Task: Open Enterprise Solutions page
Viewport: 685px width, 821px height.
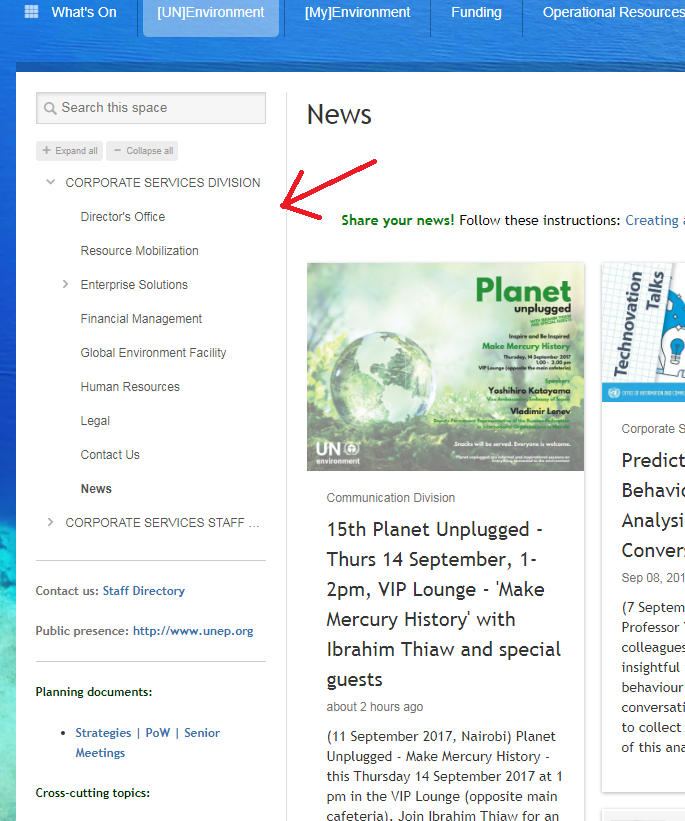Action: tap(134, 285)
